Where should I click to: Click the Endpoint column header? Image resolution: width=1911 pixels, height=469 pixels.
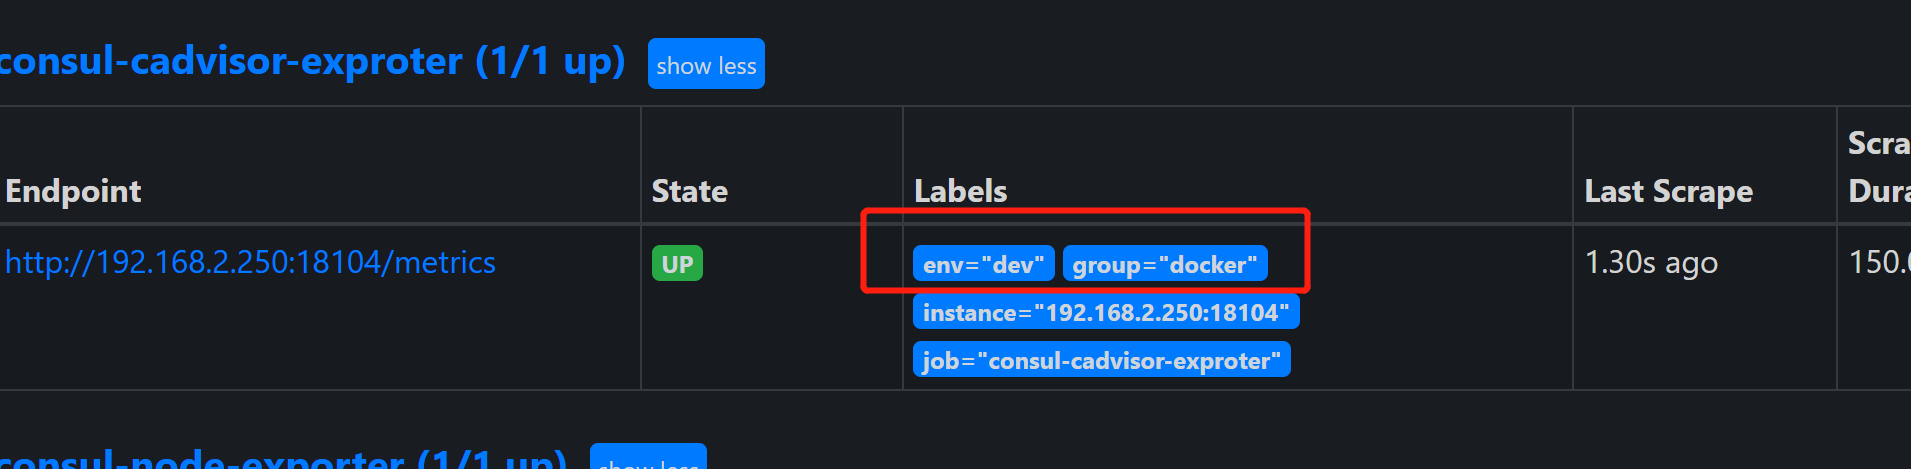73,191
